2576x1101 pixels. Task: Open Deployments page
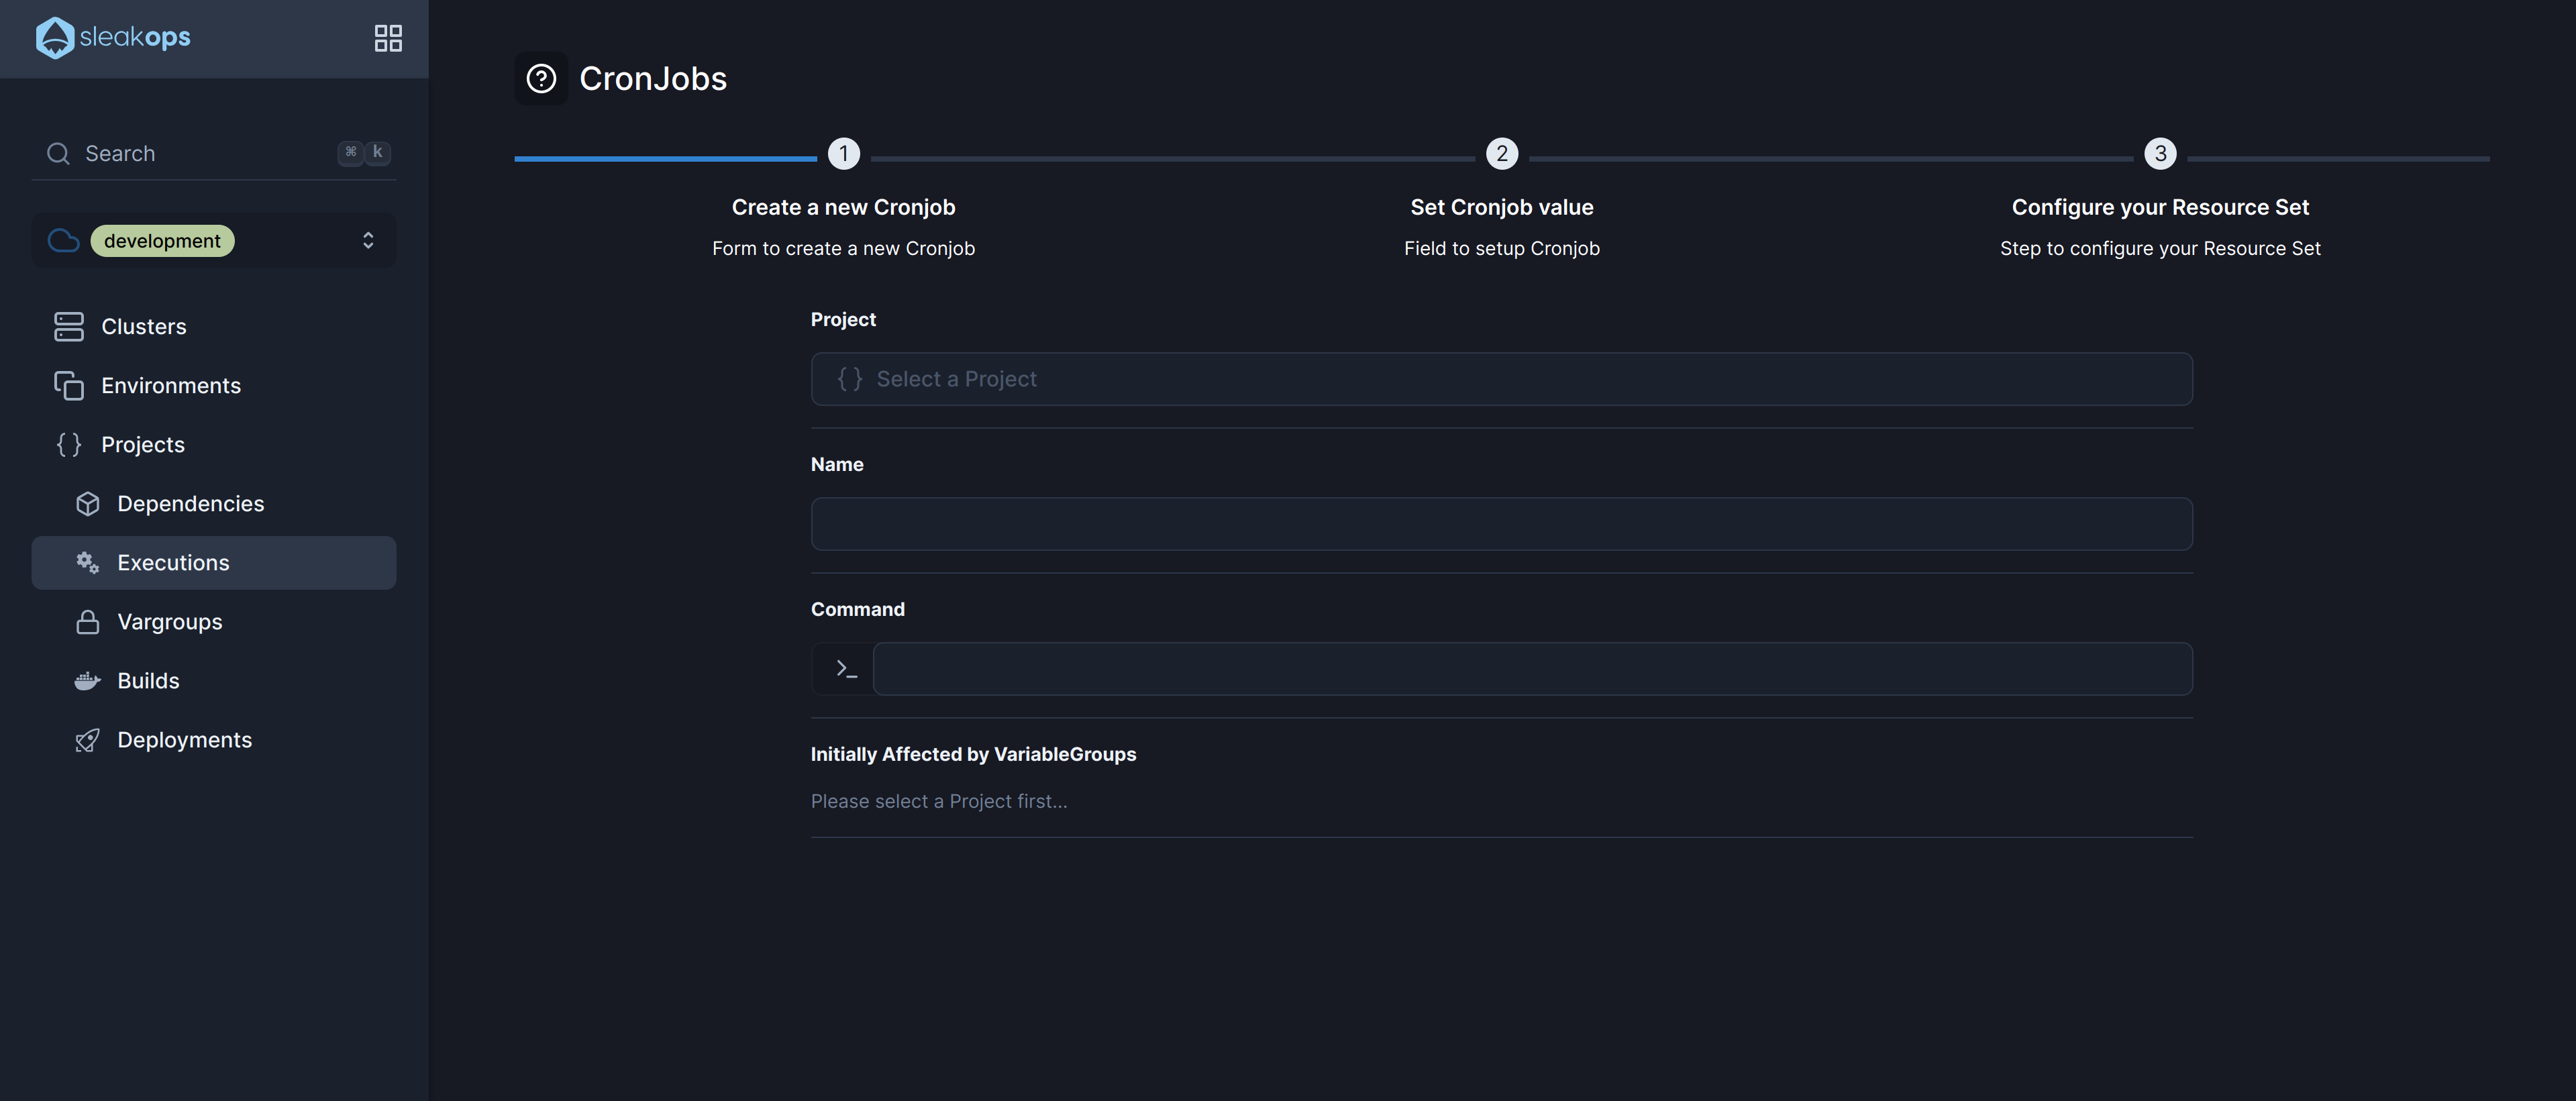214,740
